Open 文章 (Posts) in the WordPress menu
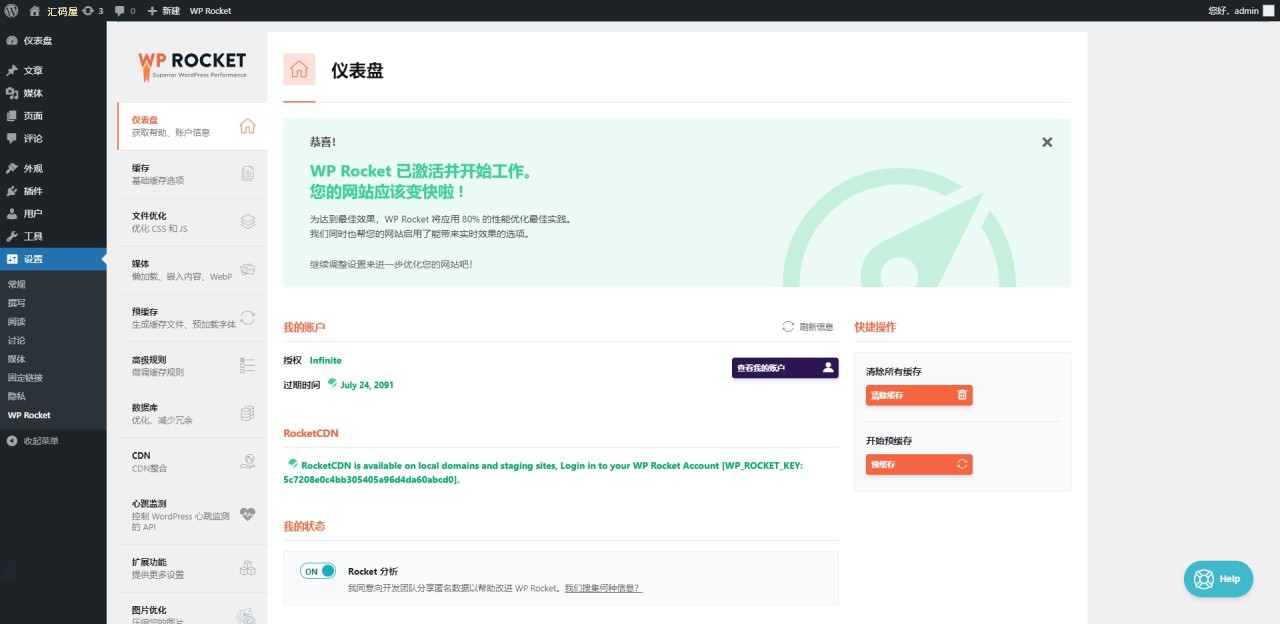The width and height of the screenshot is (1280, 624). pyautogui.click(x=53, y=71)
